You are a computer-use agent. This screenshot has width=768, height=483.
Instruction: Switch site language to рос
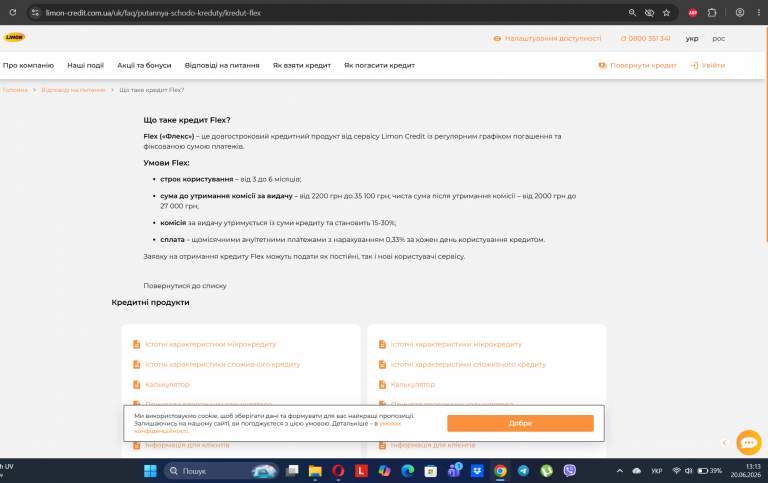pyautogui.click(x=719, y=39)
